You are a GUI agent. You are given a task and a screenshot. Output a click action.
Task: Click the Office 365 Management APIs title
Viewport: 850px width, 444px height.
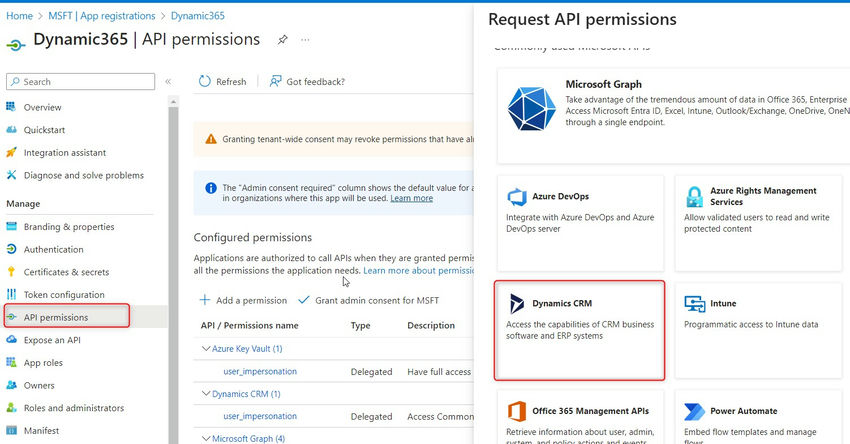pos(590,411)
